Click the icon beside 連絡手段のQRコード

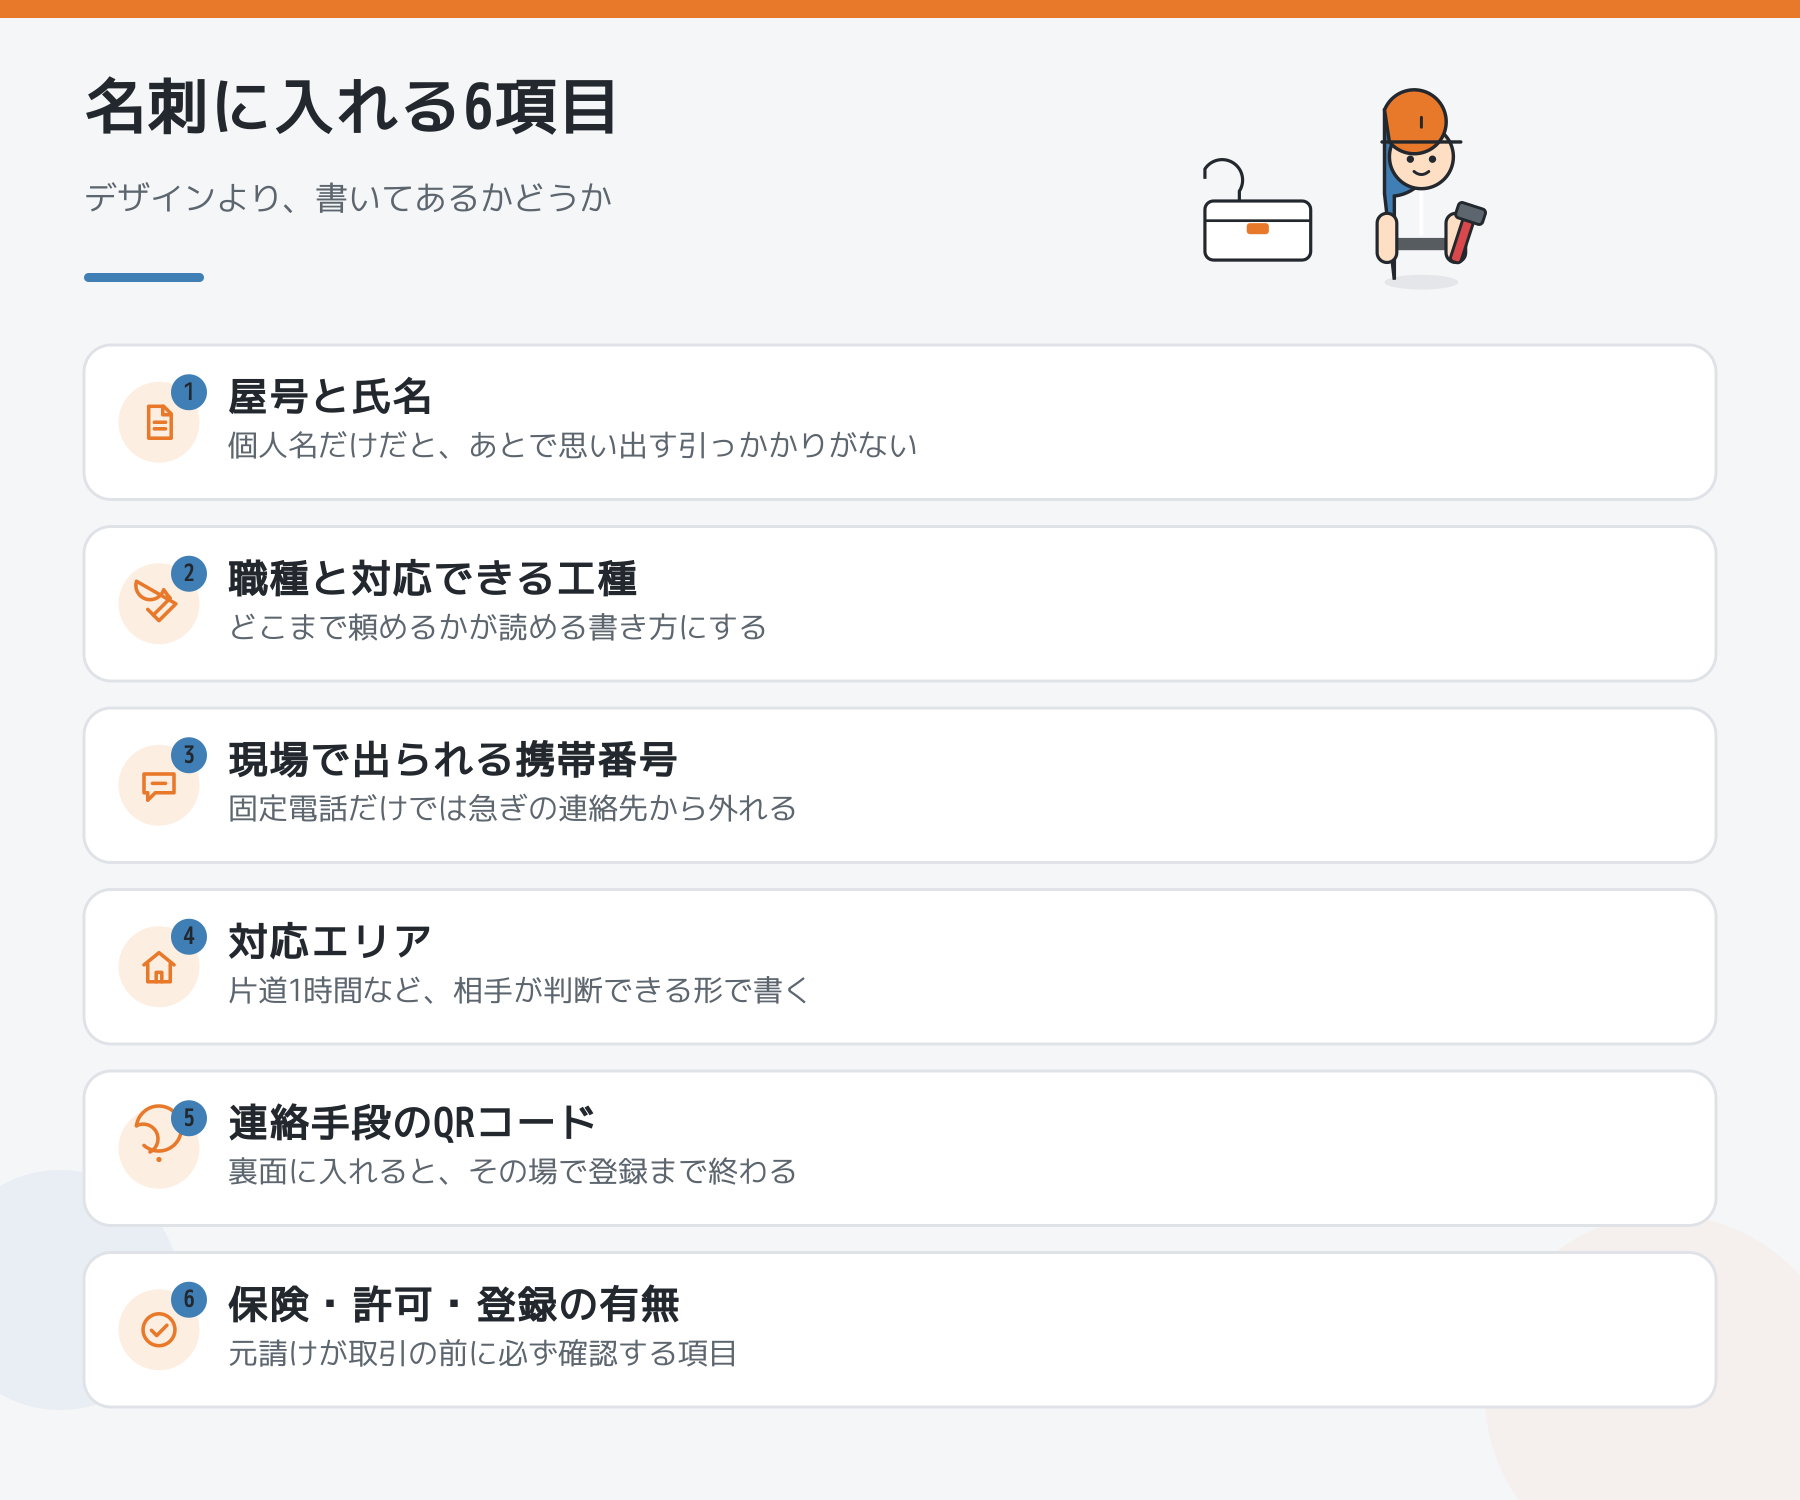[157, 1133]
